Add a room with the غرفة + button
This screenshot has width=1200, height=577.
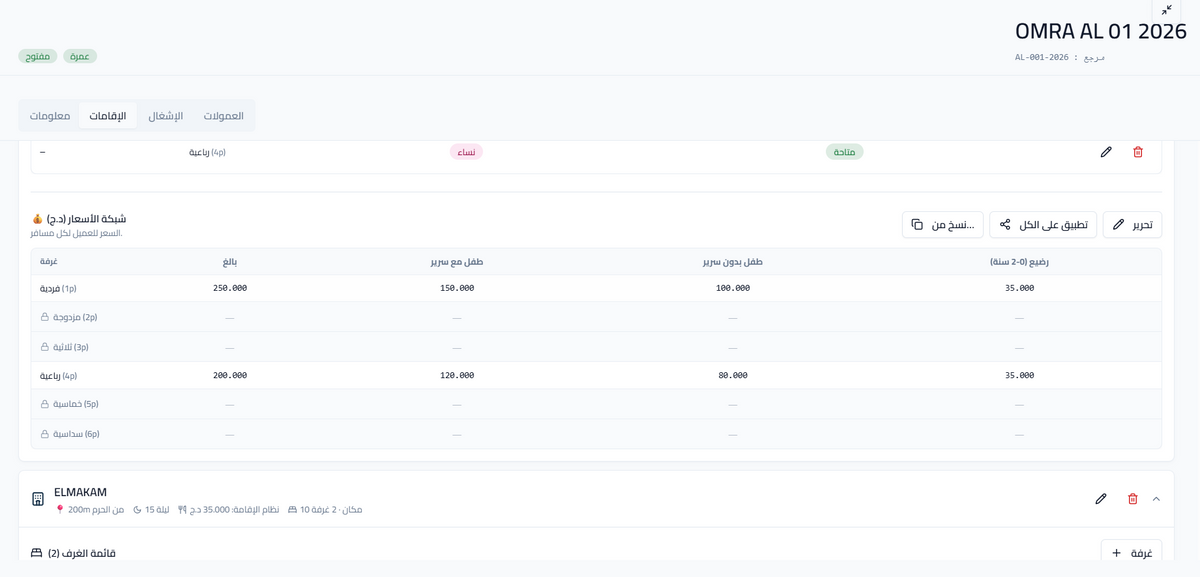pos(1131,553)
